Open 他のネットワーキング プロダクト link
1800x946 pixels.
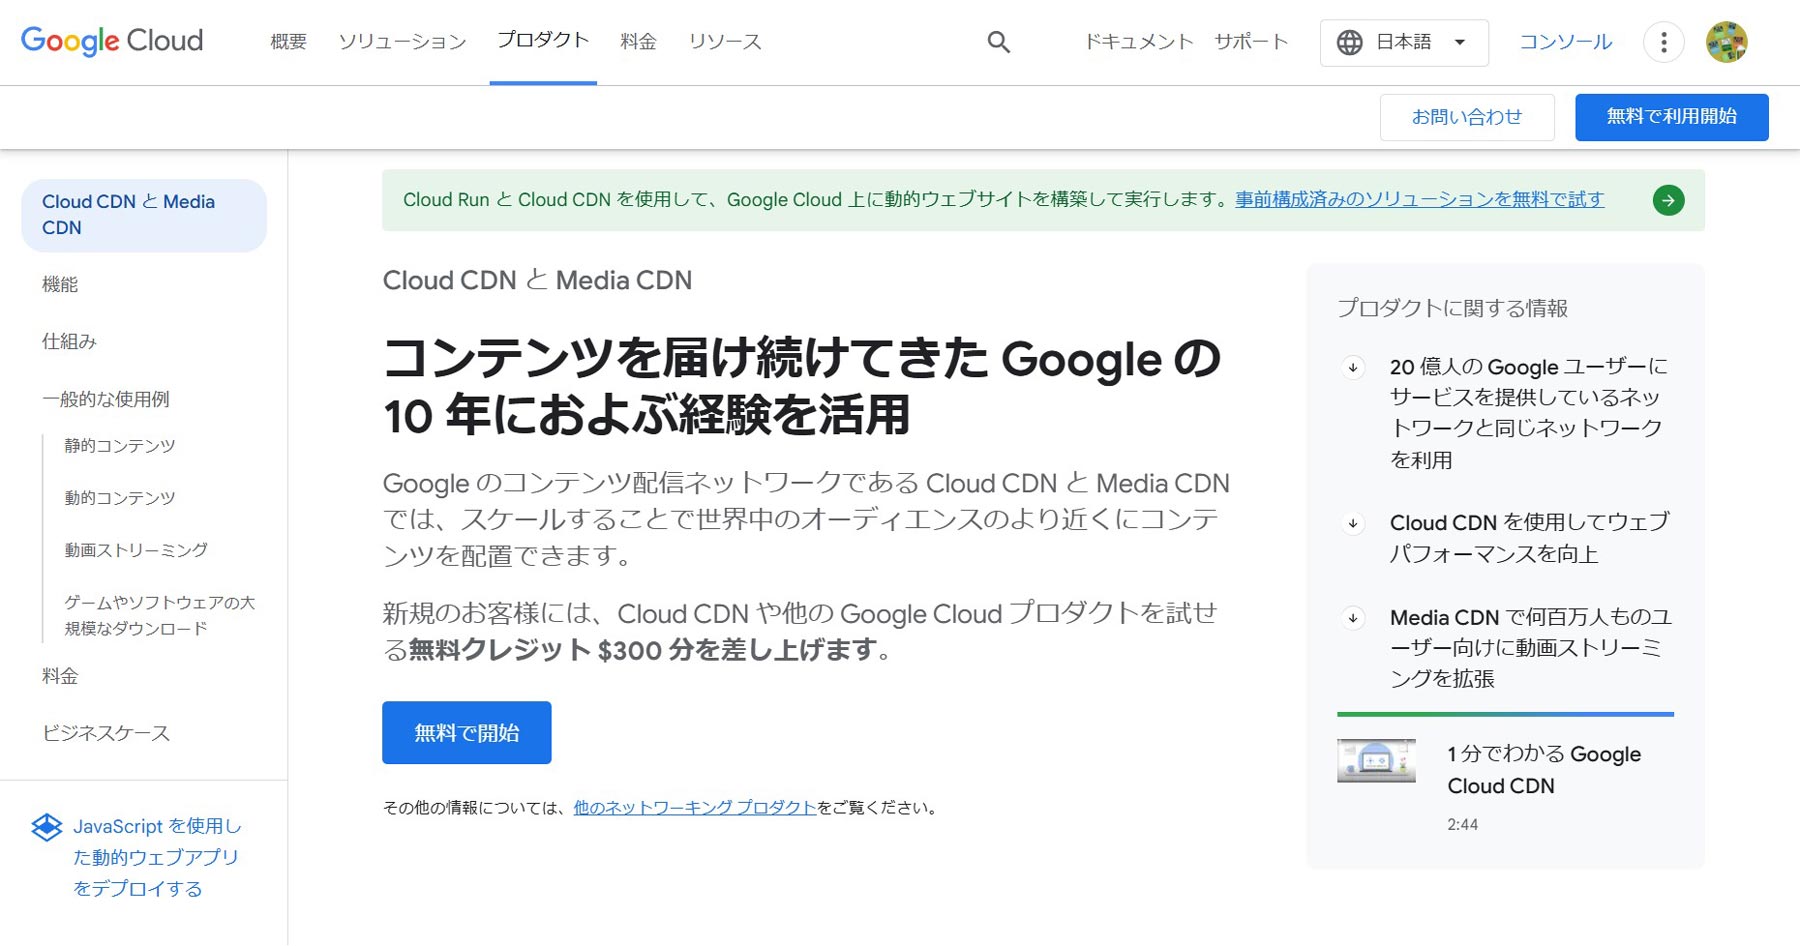pos(695,808)
